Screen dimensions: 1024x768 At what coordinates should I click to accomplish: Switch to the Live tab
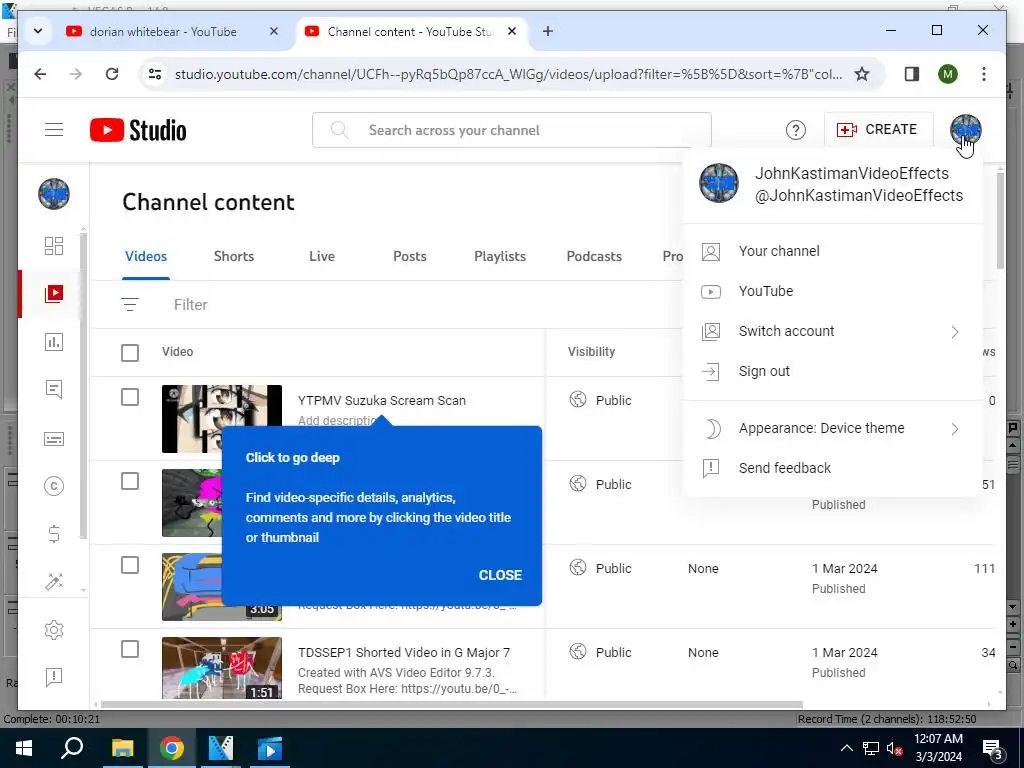tap(322, 256)
